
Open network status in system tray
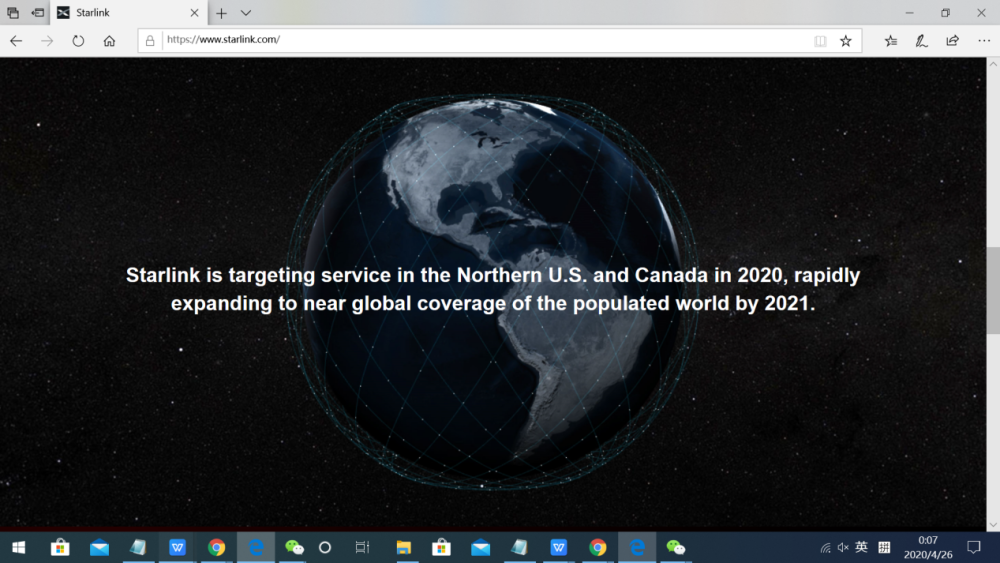(825, 547)
